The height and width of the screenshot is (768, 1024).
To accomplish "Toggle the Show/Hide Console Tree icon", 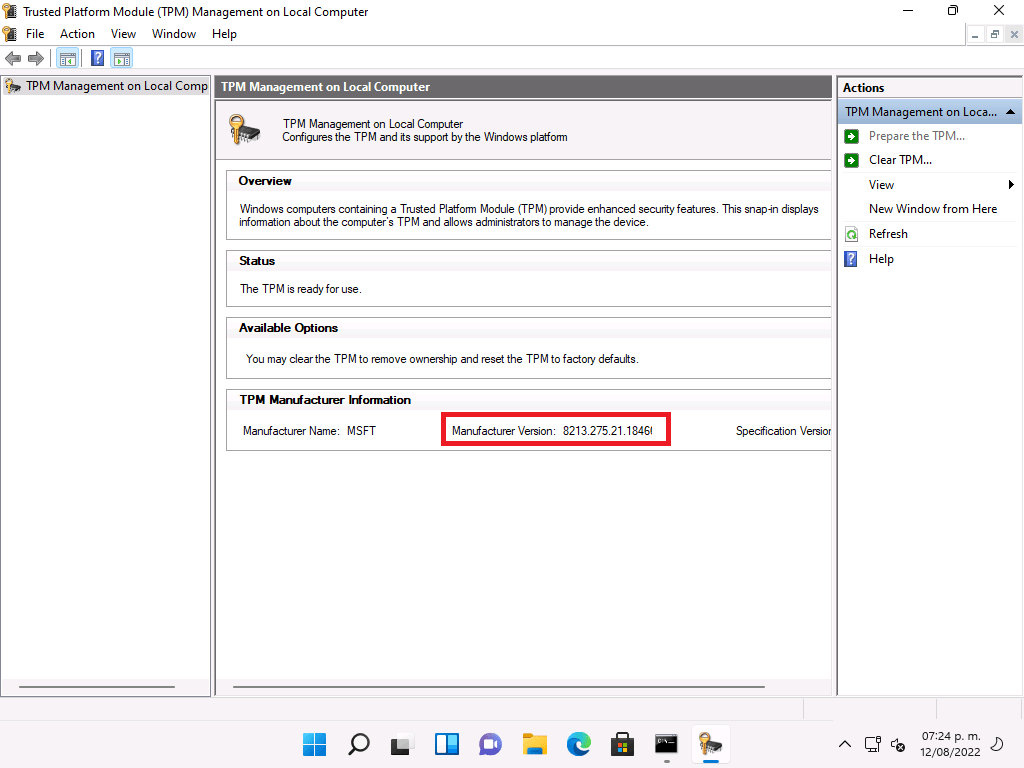I will click(x=68, y=59).
